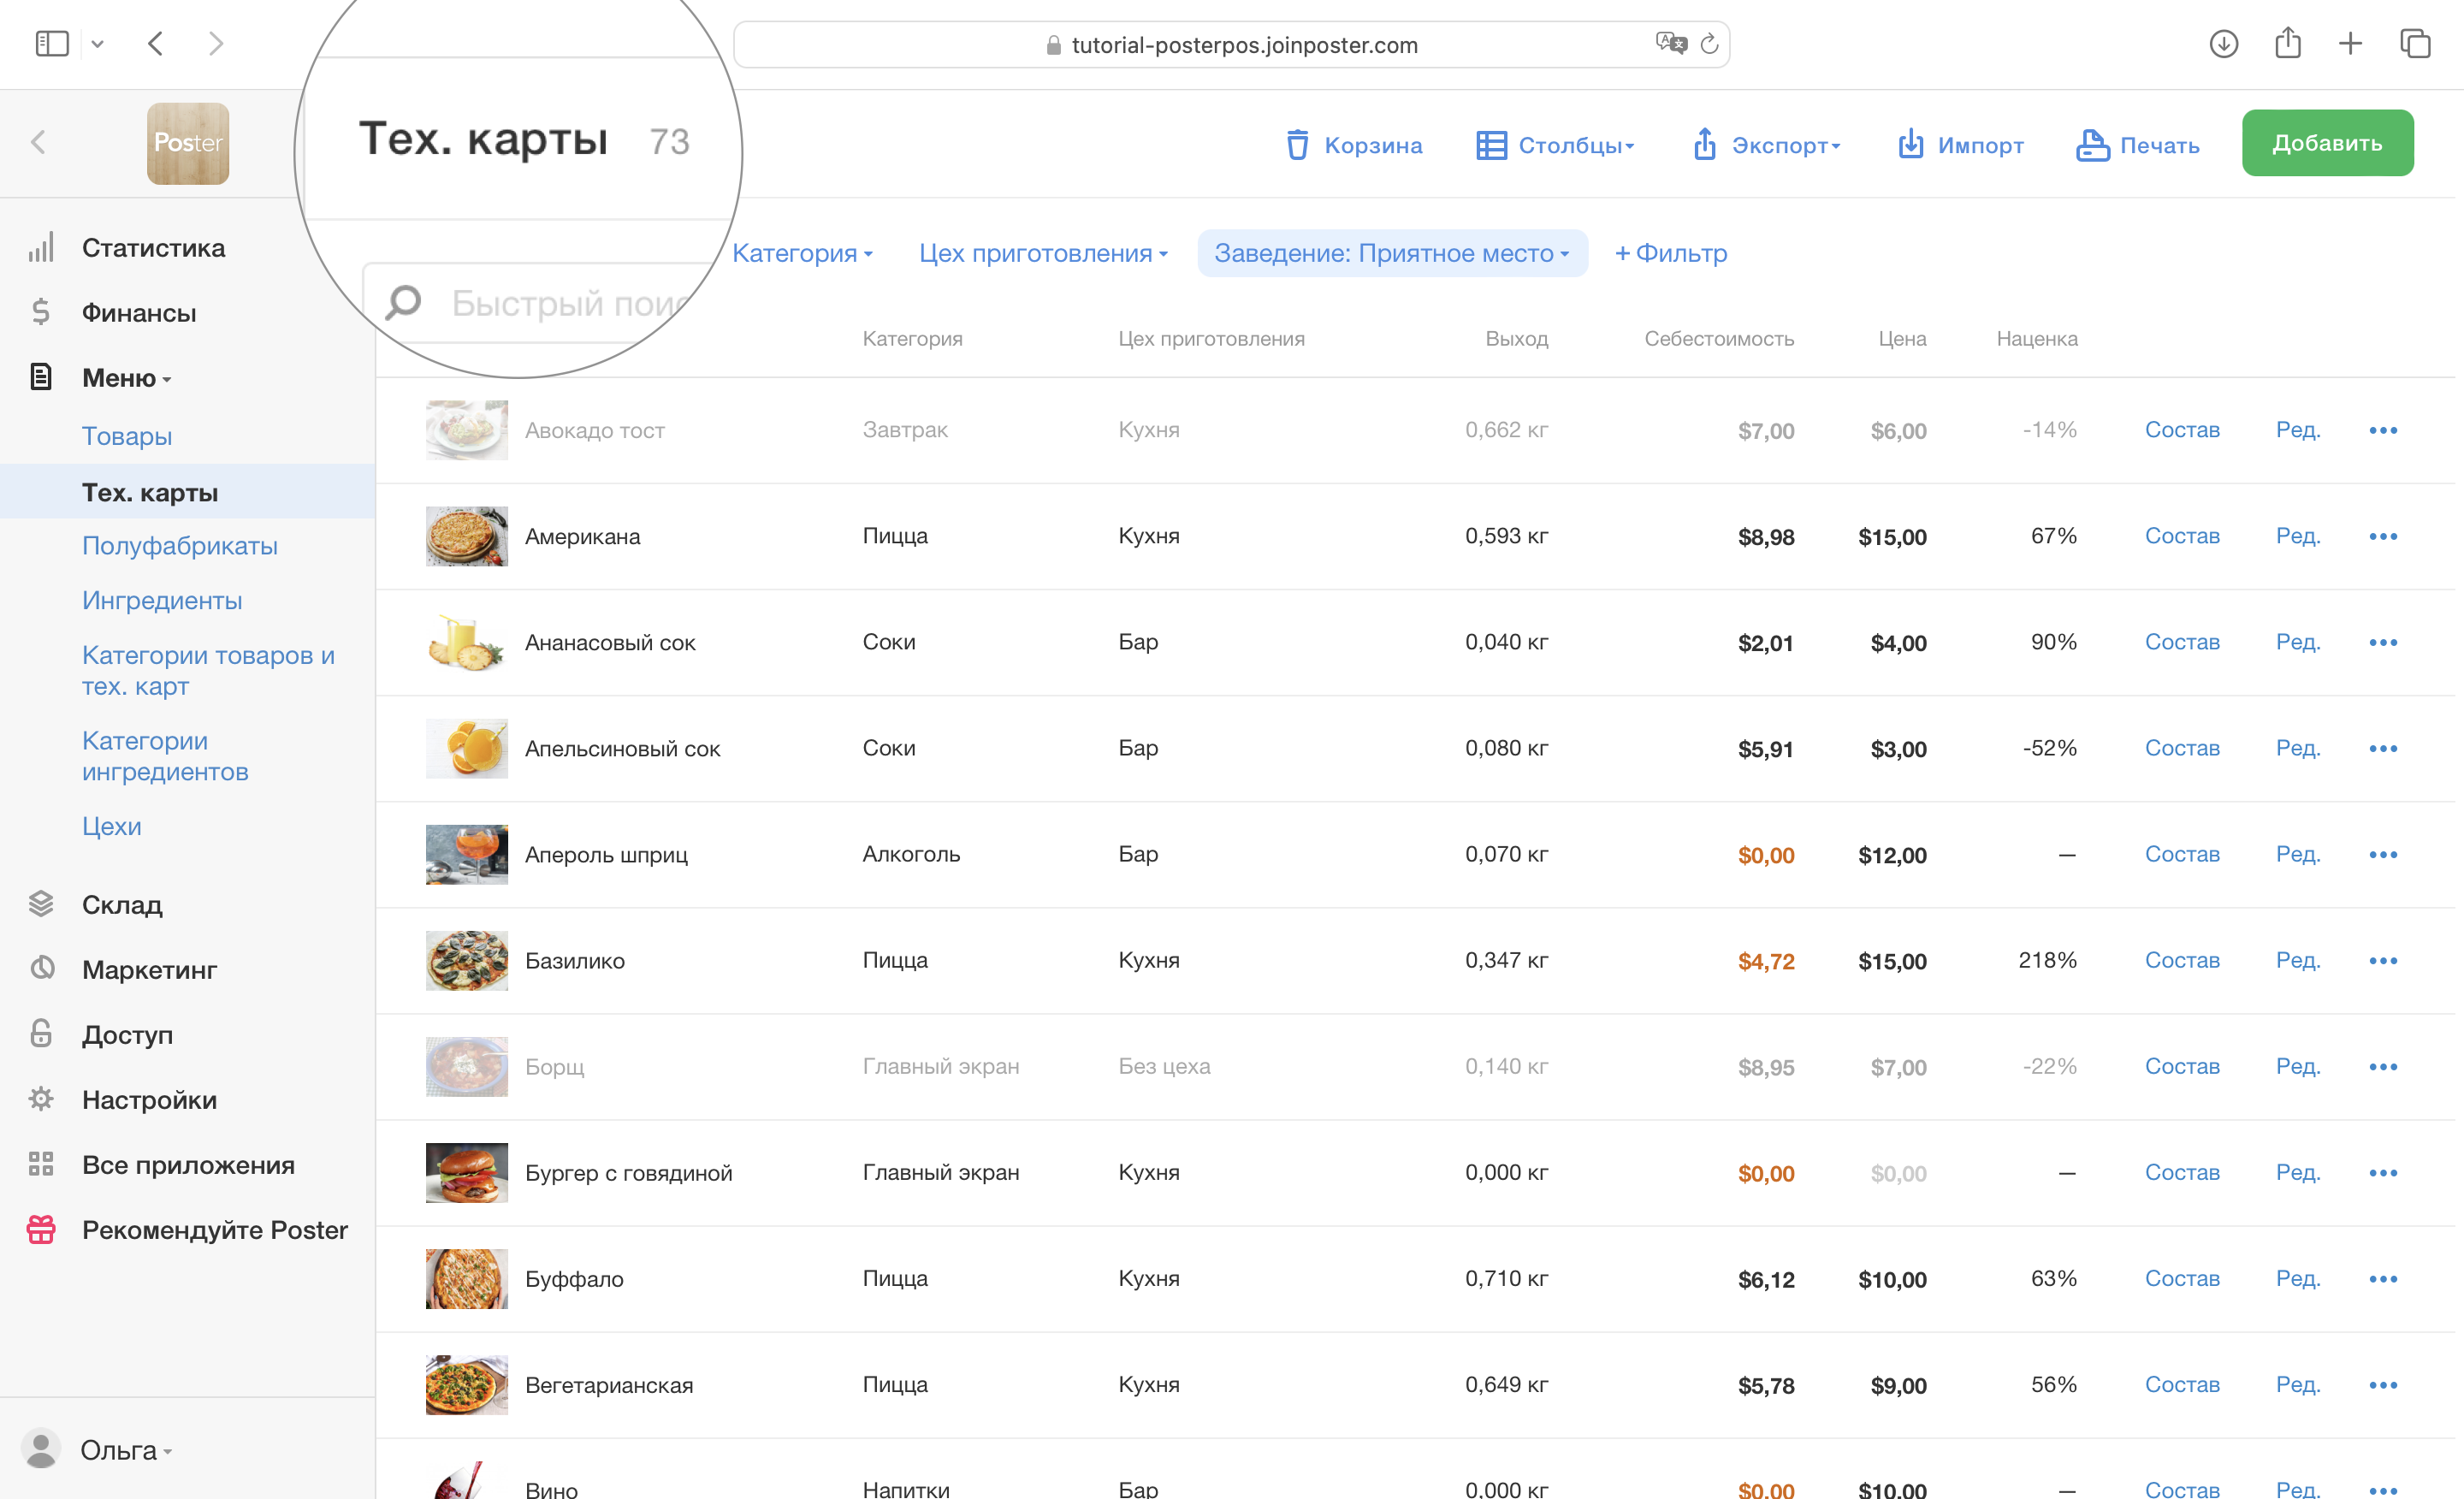
Task: Click the Печать printer icon
Action: click(x=2092, y=145)
